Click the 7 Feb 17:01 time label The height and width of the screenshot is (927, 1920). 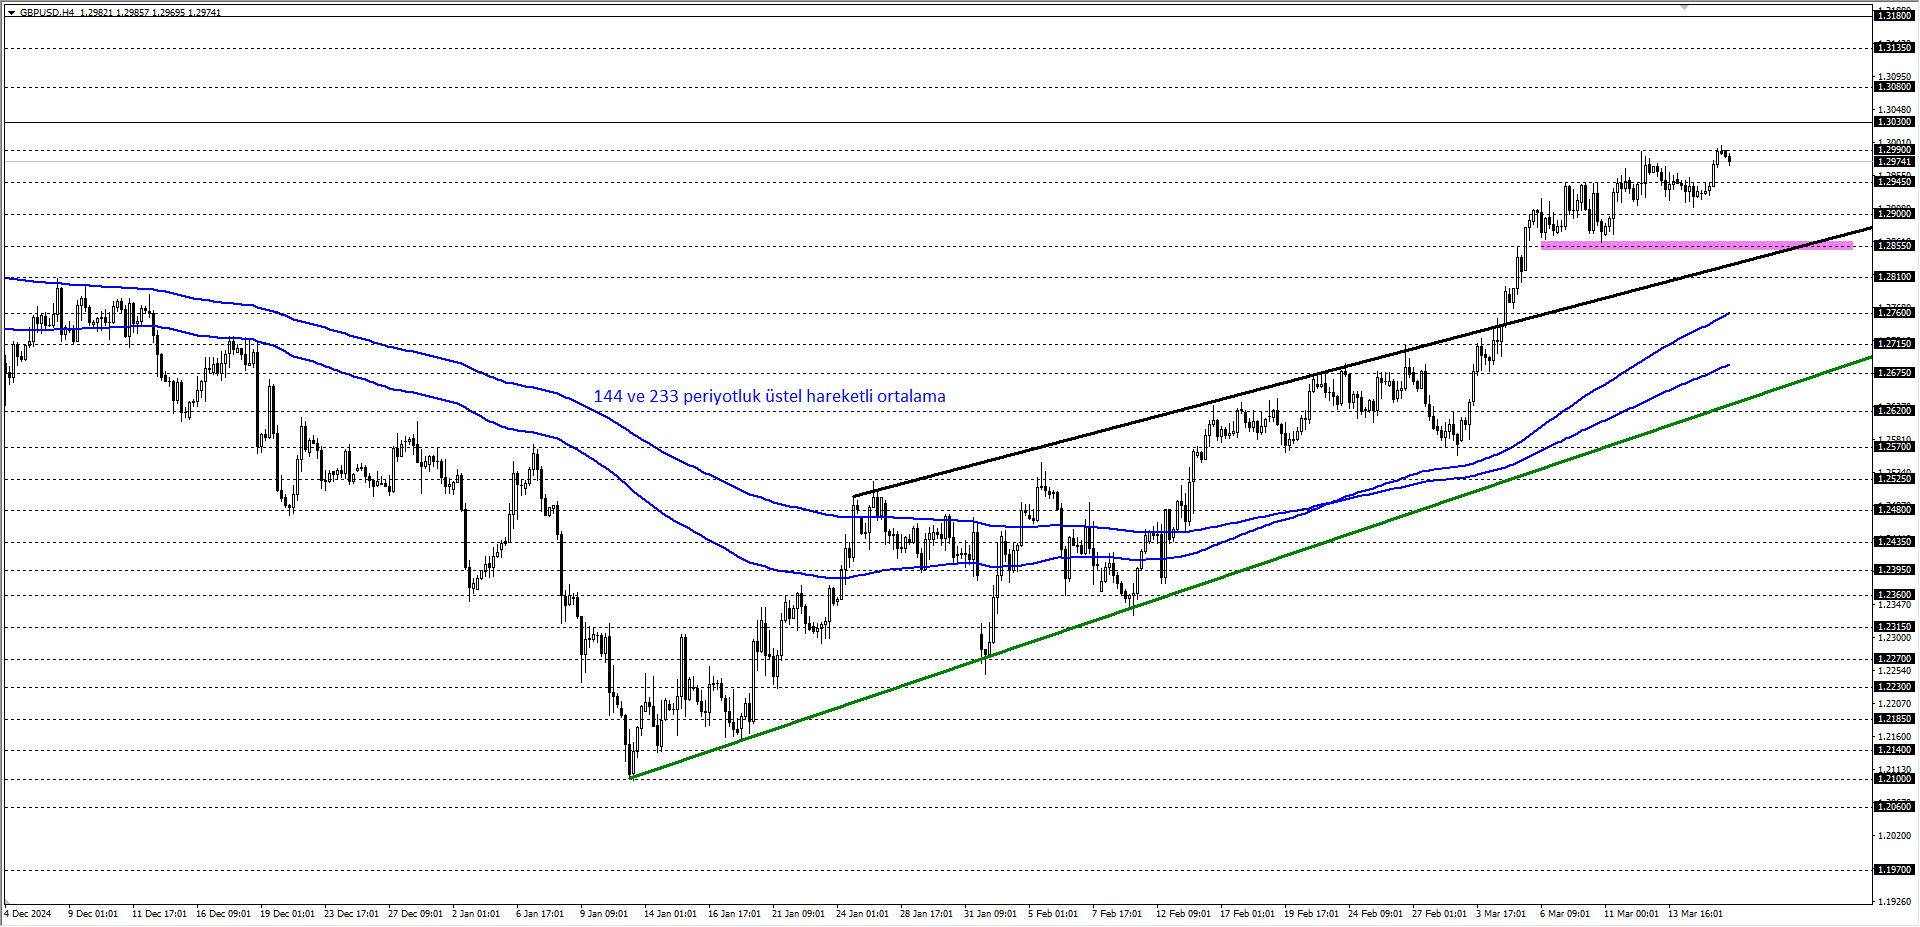tap(1117, 914)
